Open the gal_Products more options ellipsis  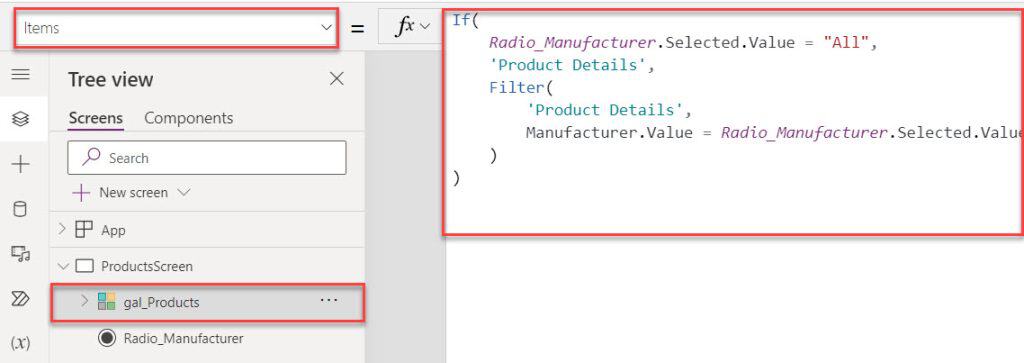coord(328,300)
